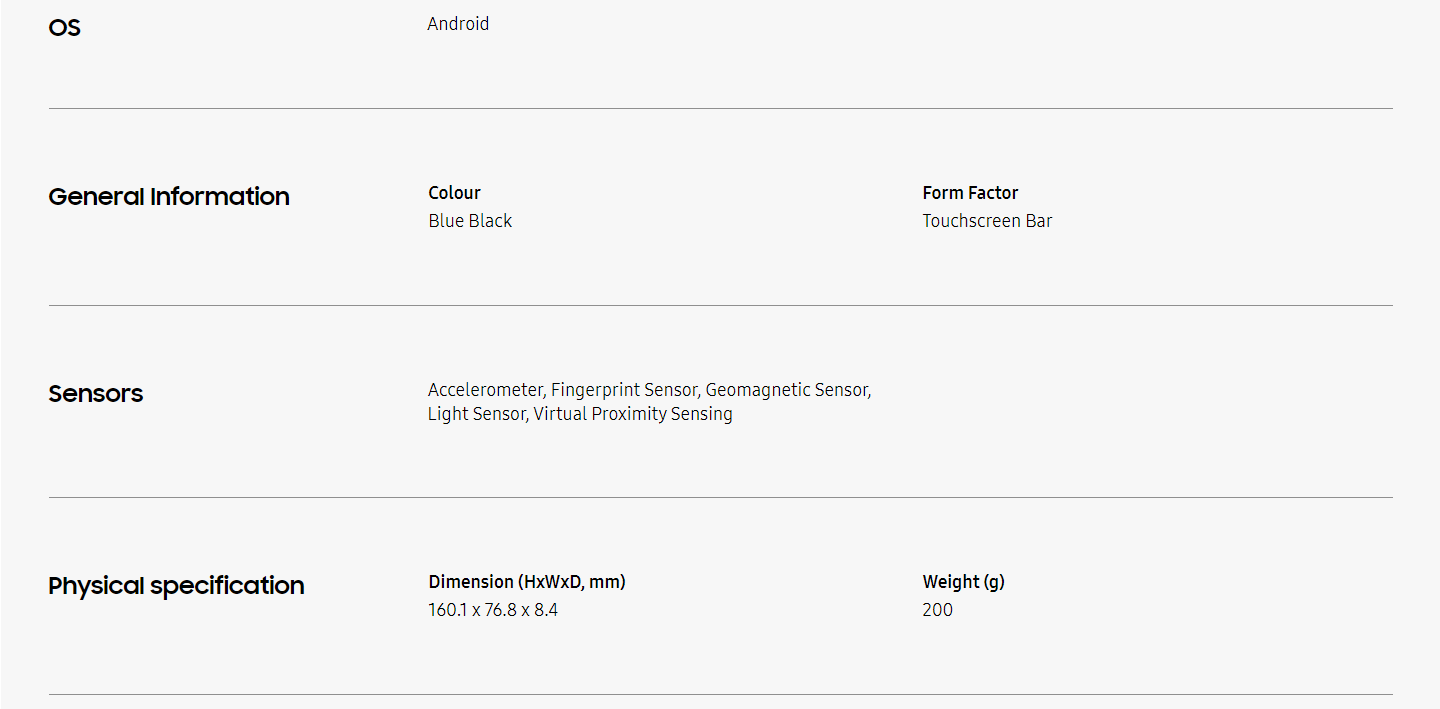
Task: Select the 160.1 x 76.8 x 8.4 value
Action: [x=493, y=610]
